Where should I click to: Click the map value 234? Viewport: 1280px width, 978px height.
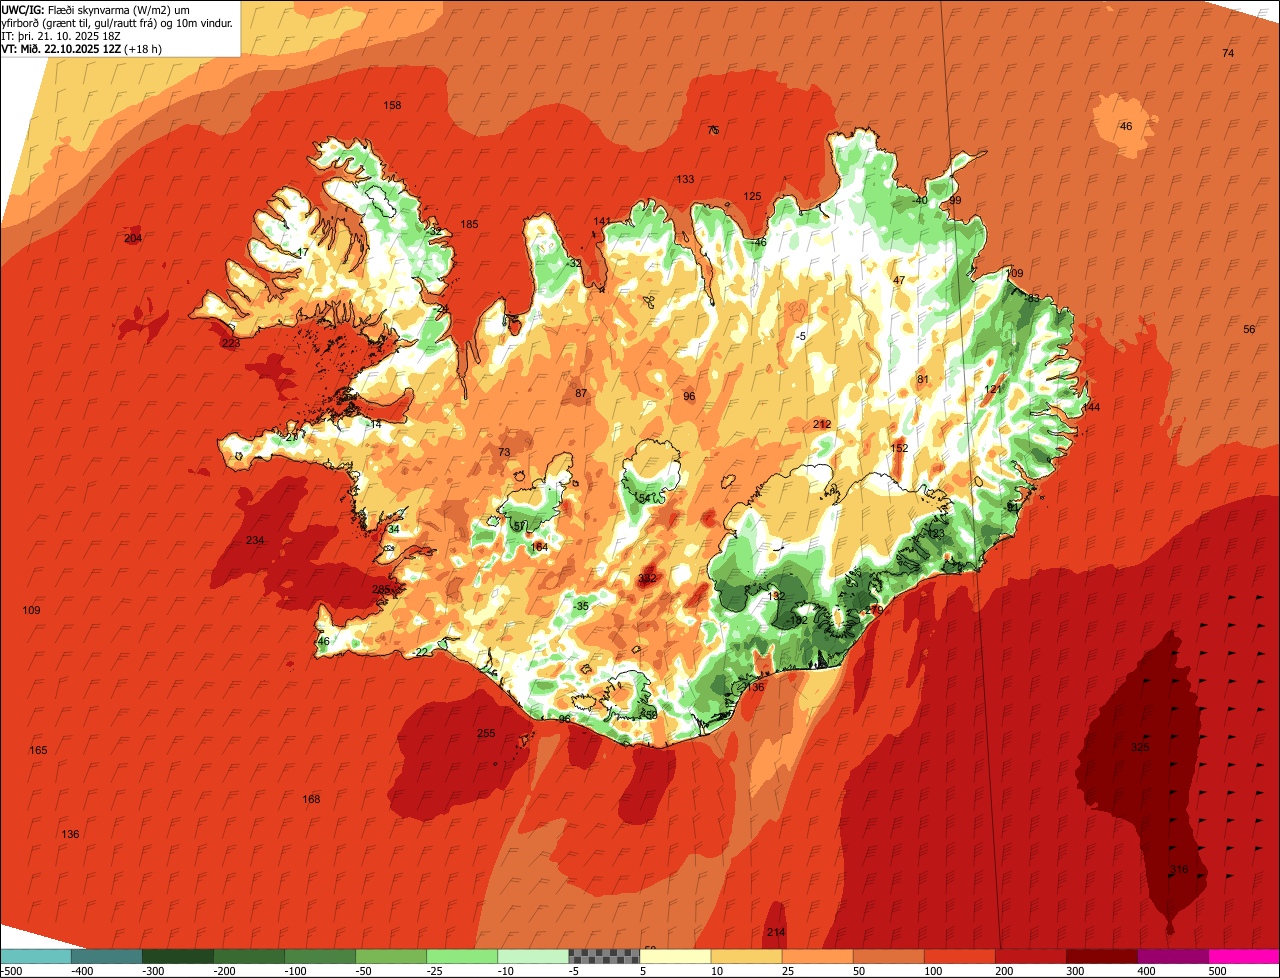point(255,540)
